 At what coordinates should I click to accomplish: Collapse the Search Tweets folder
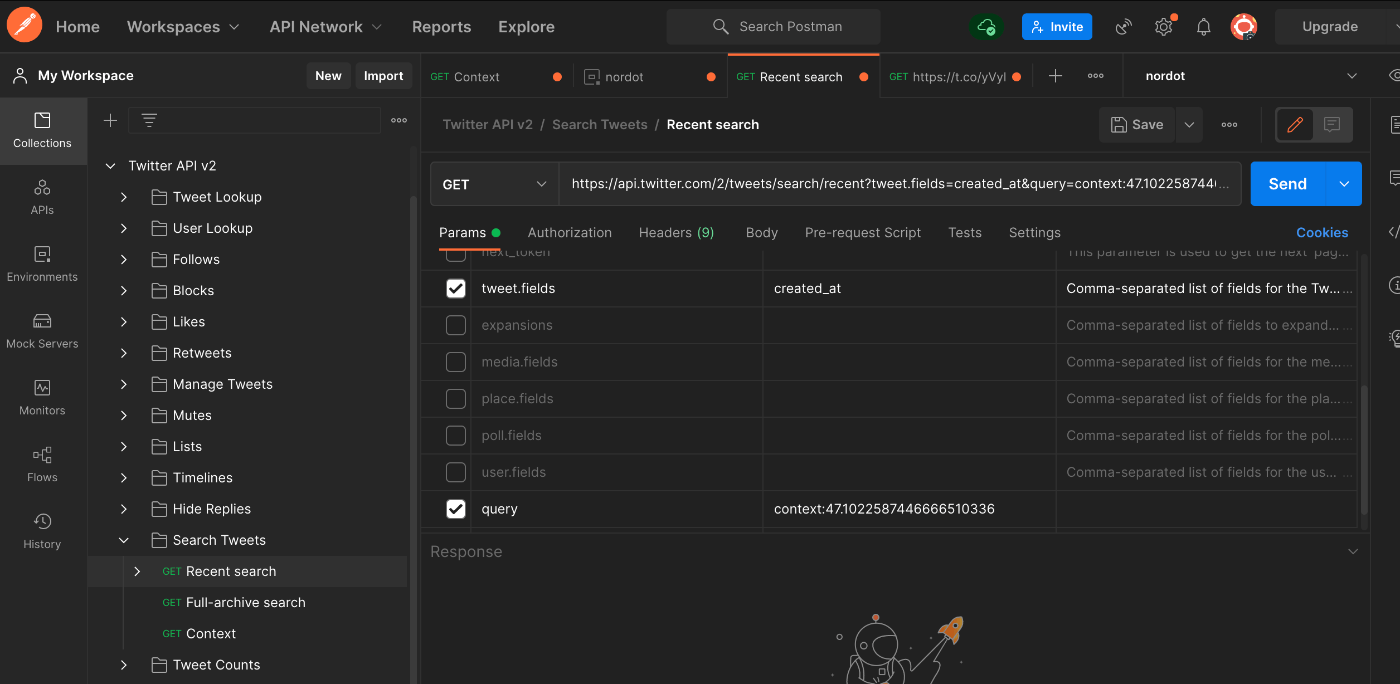coord(124,540)
